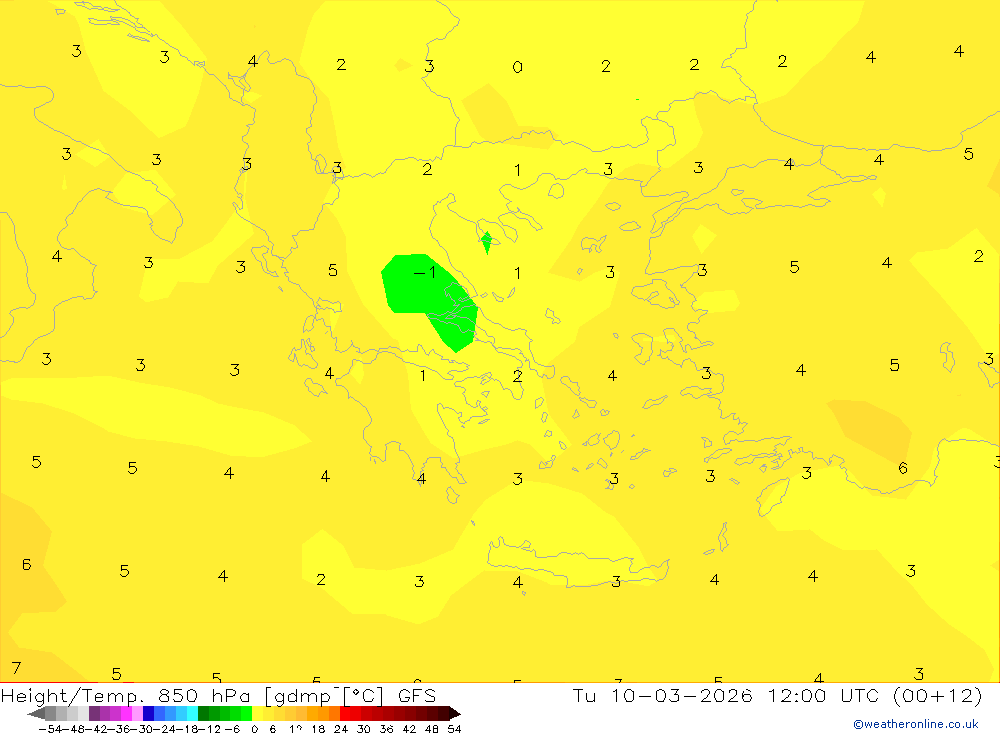The height and width of the screenshot is (733, 1000).
Task: Click the 7 temperature value on the map
Action: 17,668
